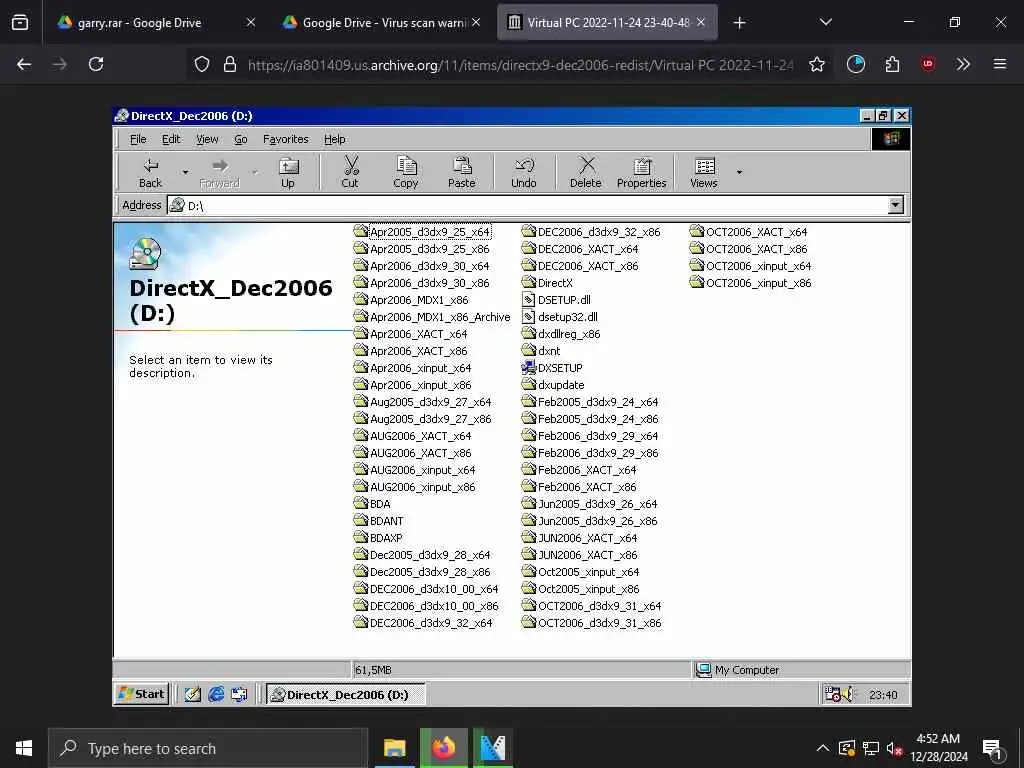
Task: Bookmark this page with star icon
Action: pos(816,64)
